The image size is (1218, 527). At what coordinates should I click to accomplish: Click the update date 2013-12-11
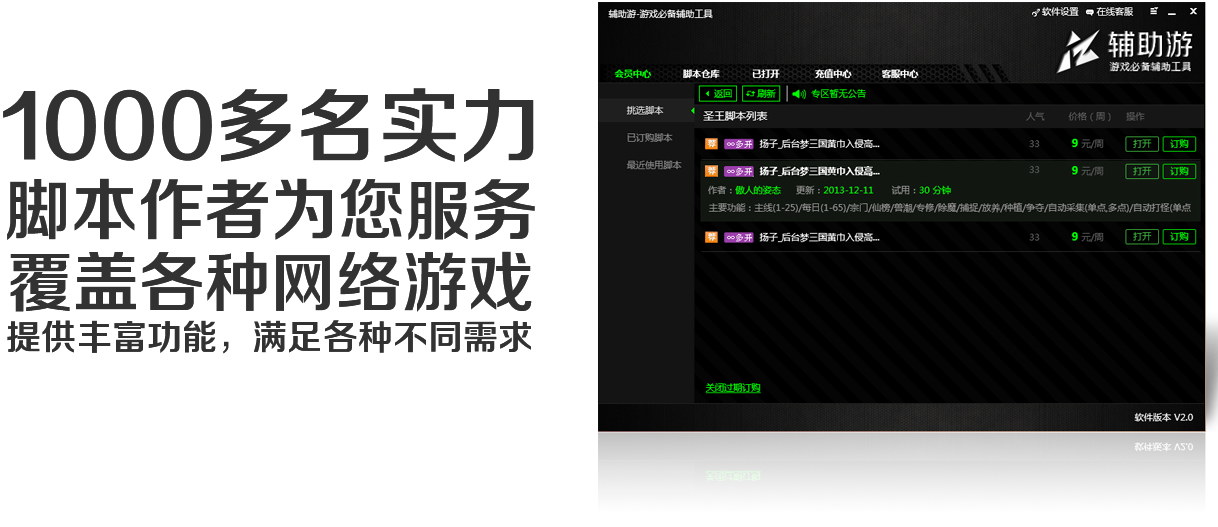coord(849,190)
